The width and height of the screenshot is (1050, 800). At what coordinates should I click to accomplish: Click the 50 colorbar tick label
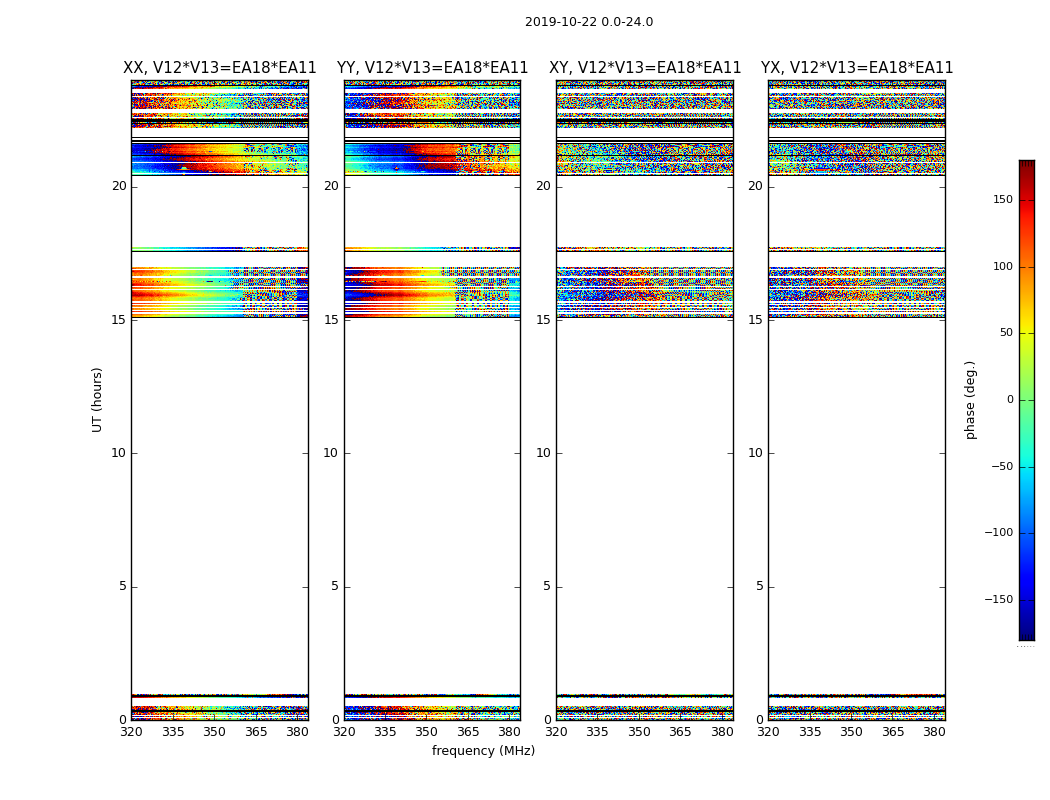(x=1006, y=333)
